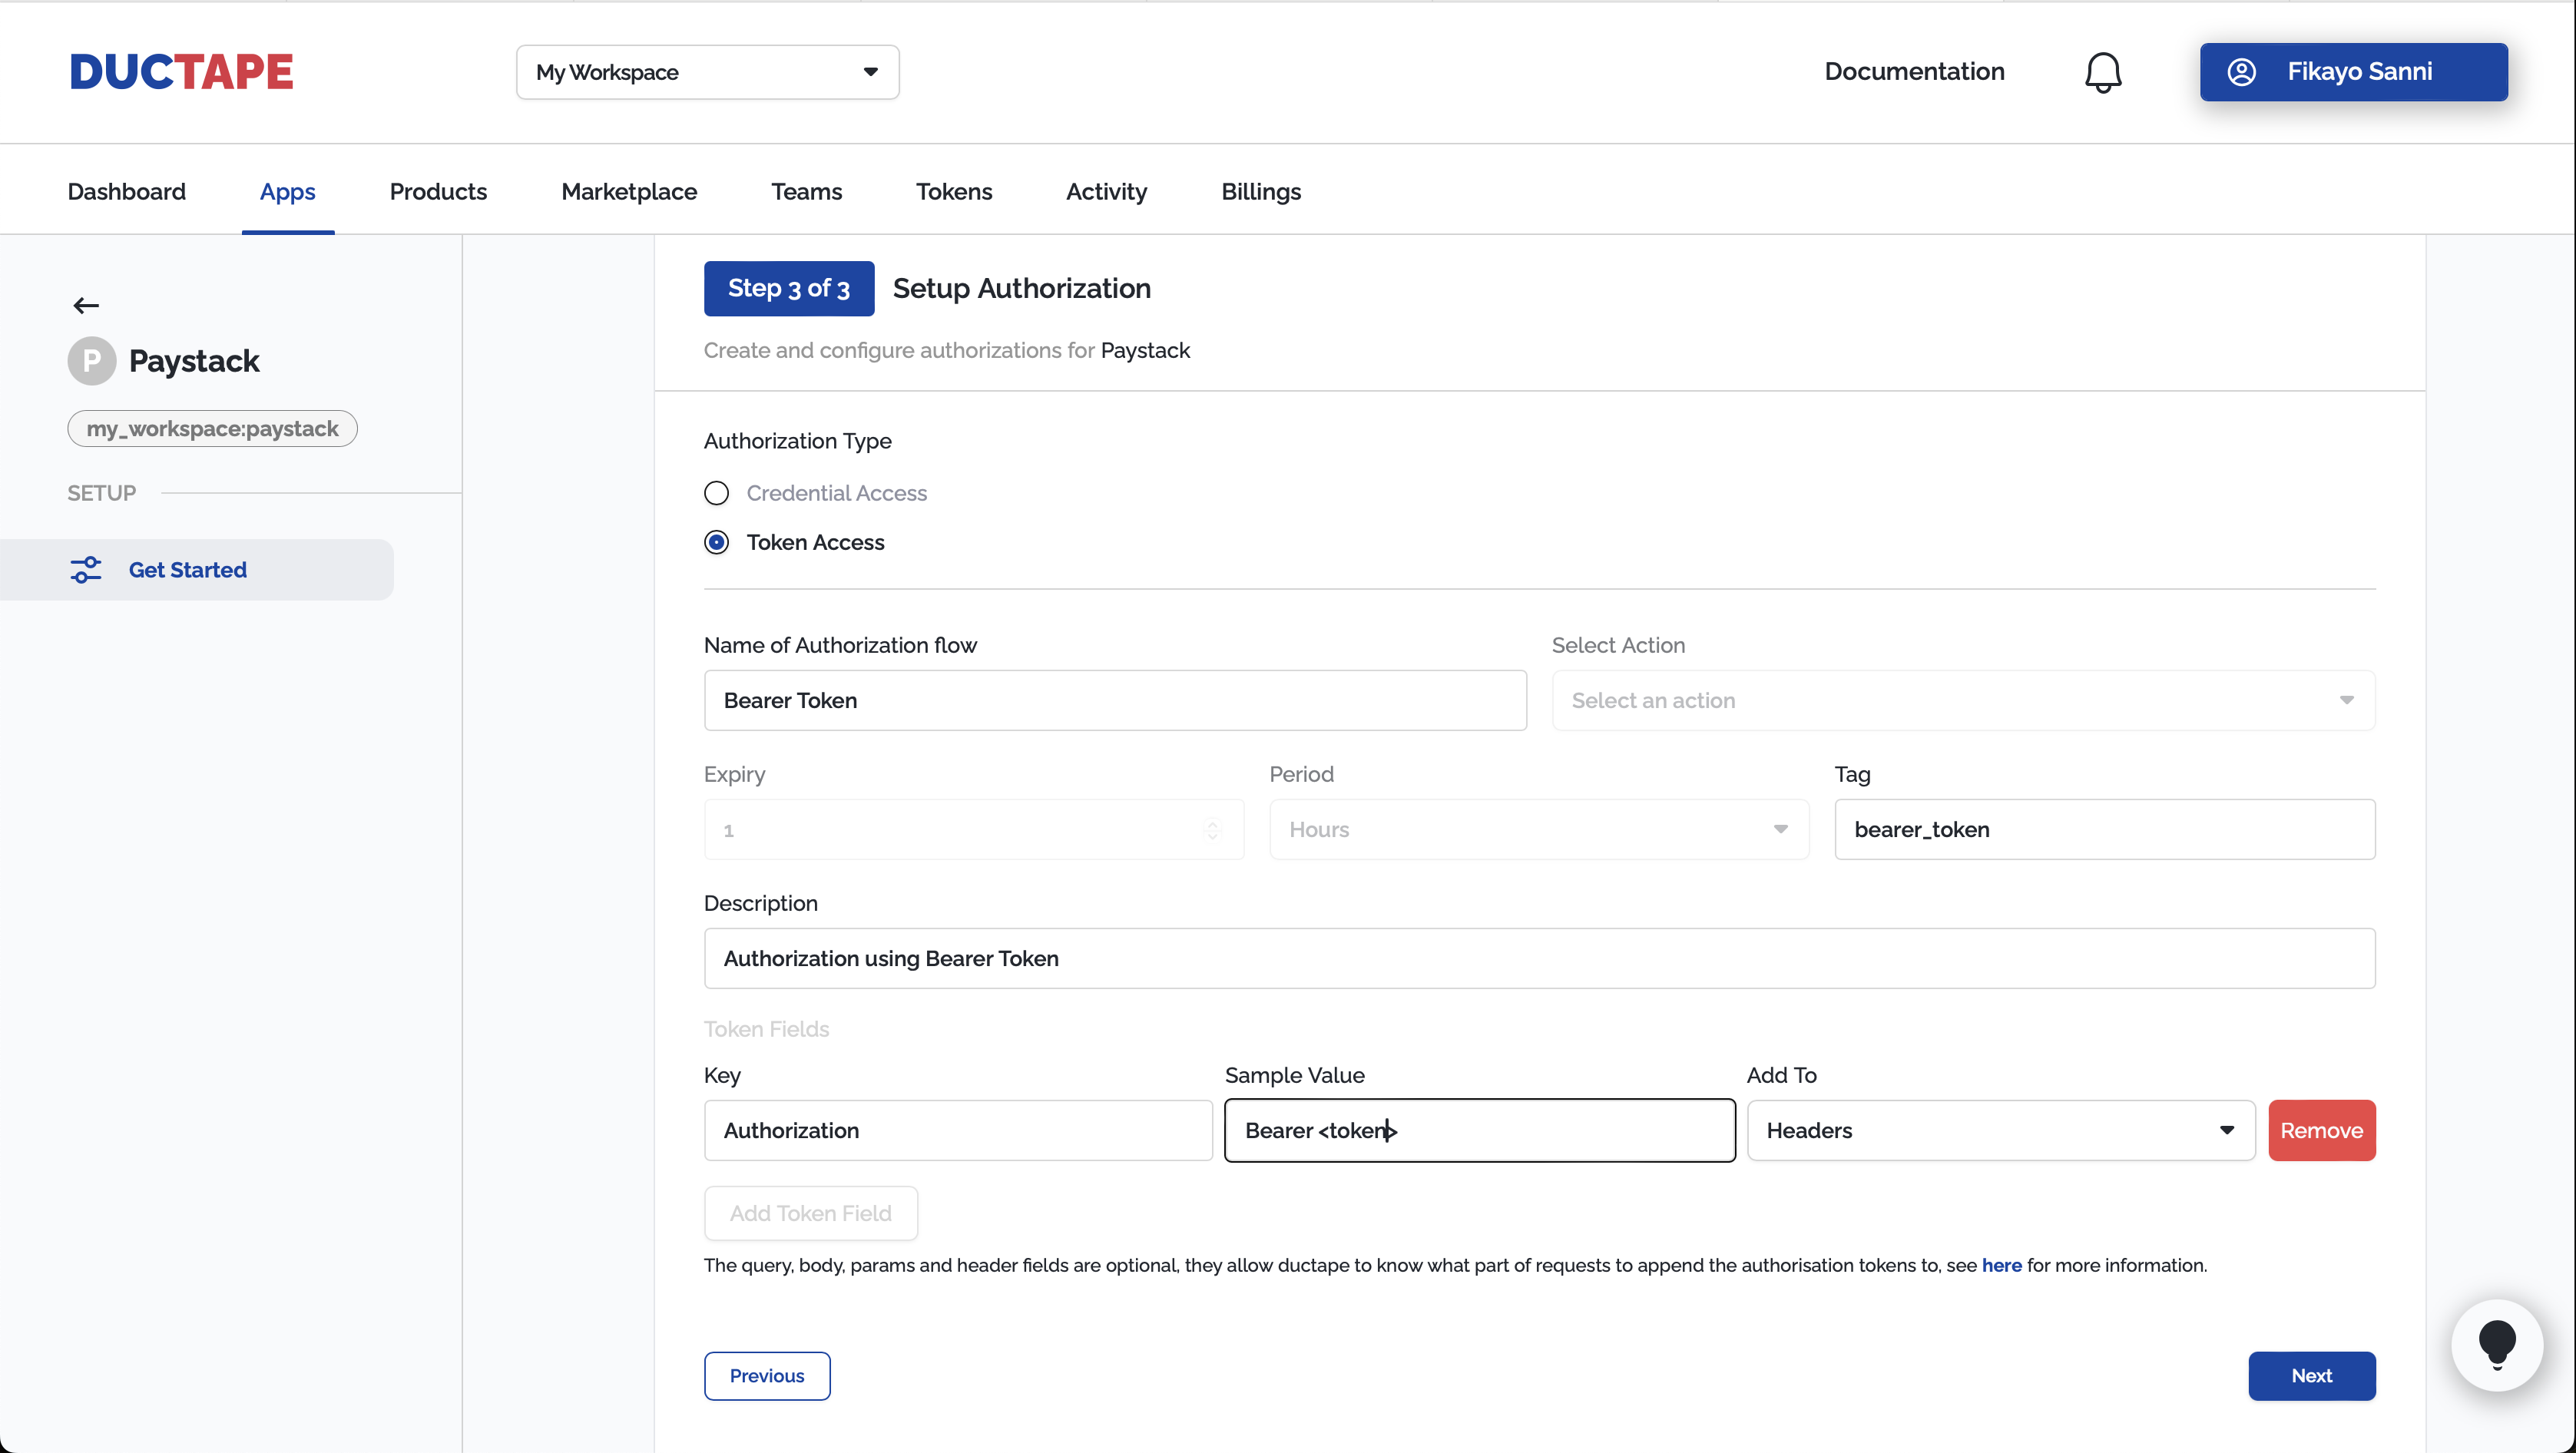2576x1453 pixels.
Task: Select the Token Access radio button
Action: coord(716,542)
